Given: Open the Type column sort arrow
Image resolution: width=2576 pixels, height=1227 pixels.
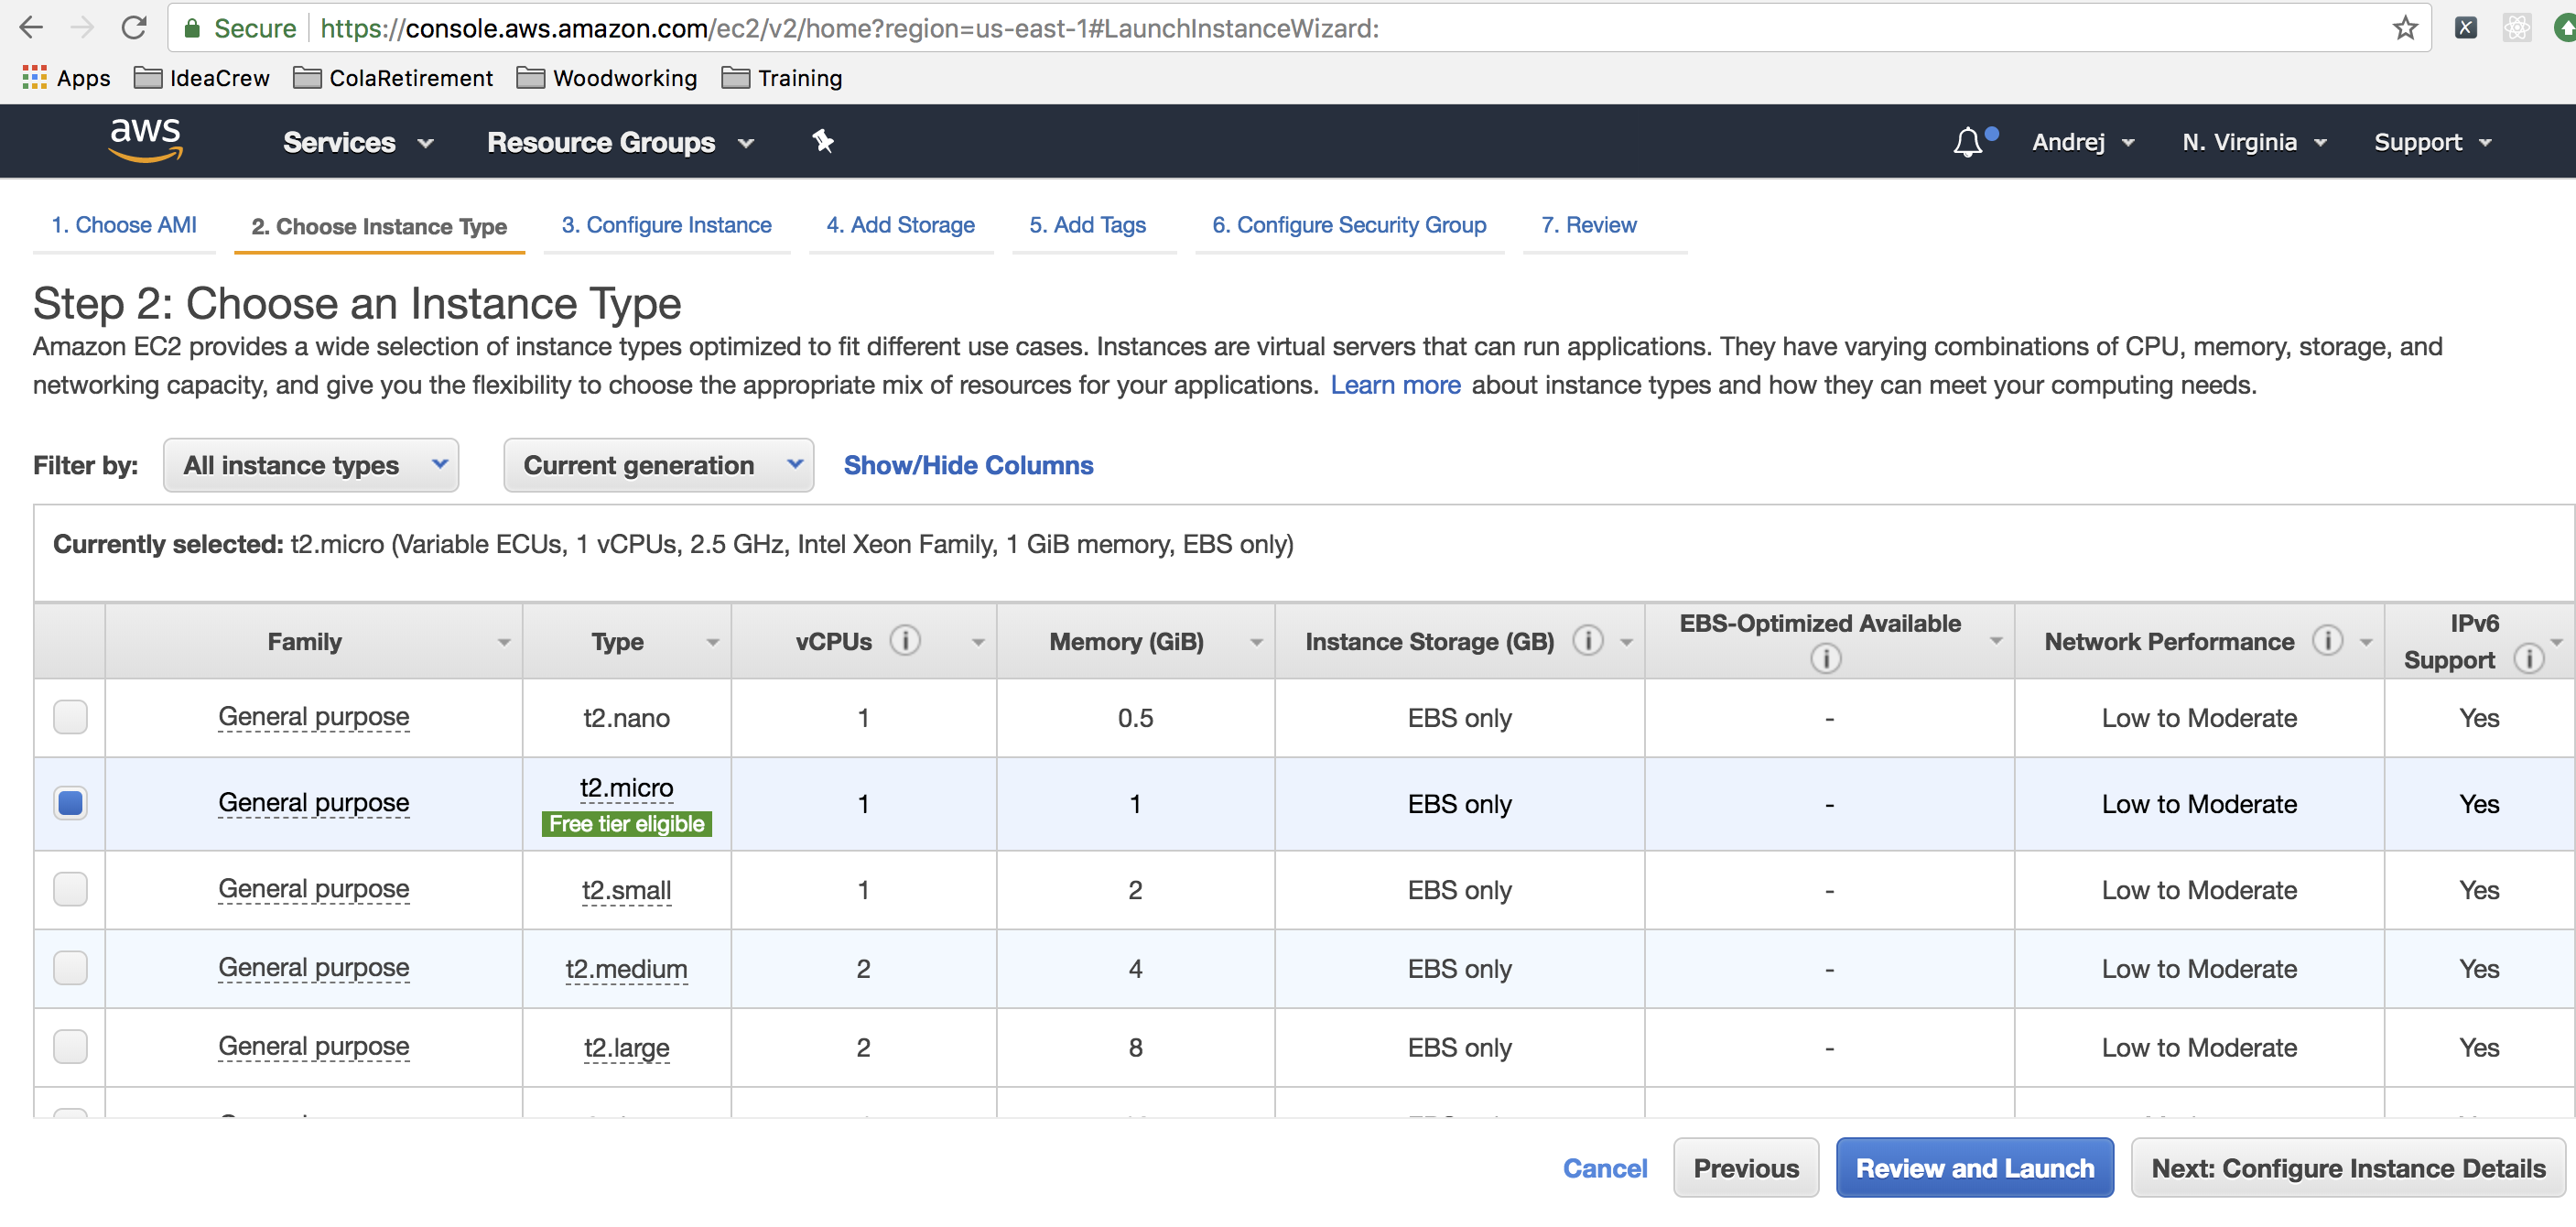Looking at the screenshot, I should click(712, 642).
